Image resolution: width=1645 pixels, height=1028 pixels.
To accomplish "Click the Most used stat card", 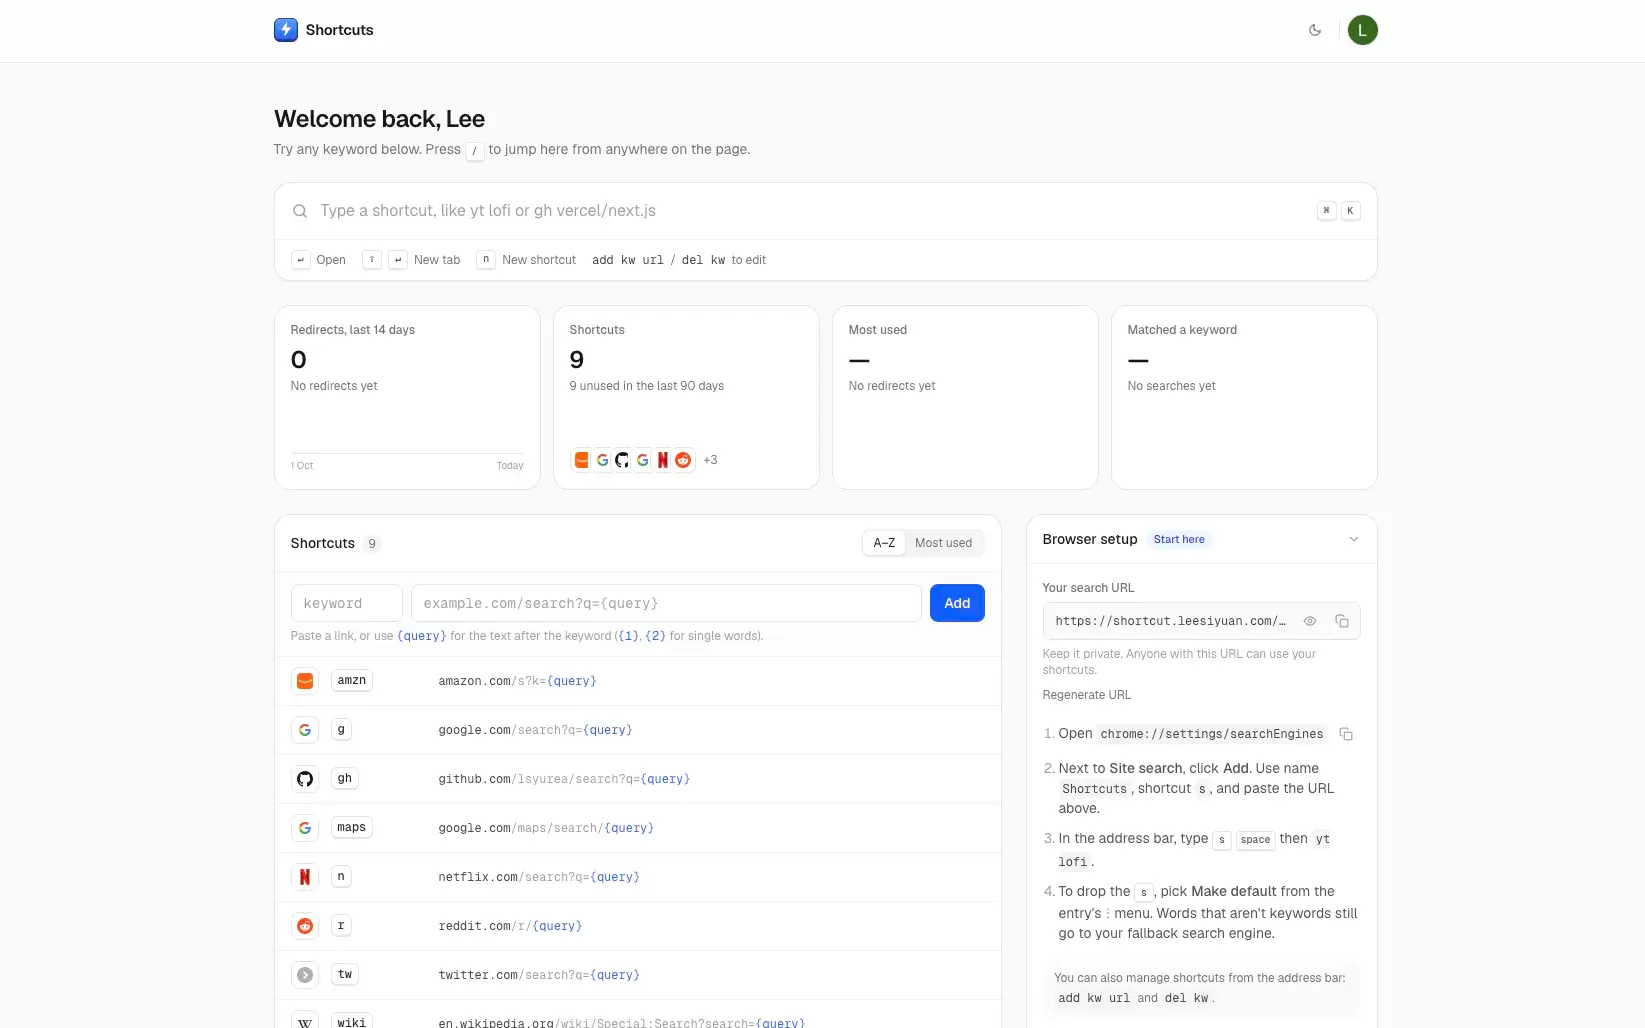I will click(965, 397).
